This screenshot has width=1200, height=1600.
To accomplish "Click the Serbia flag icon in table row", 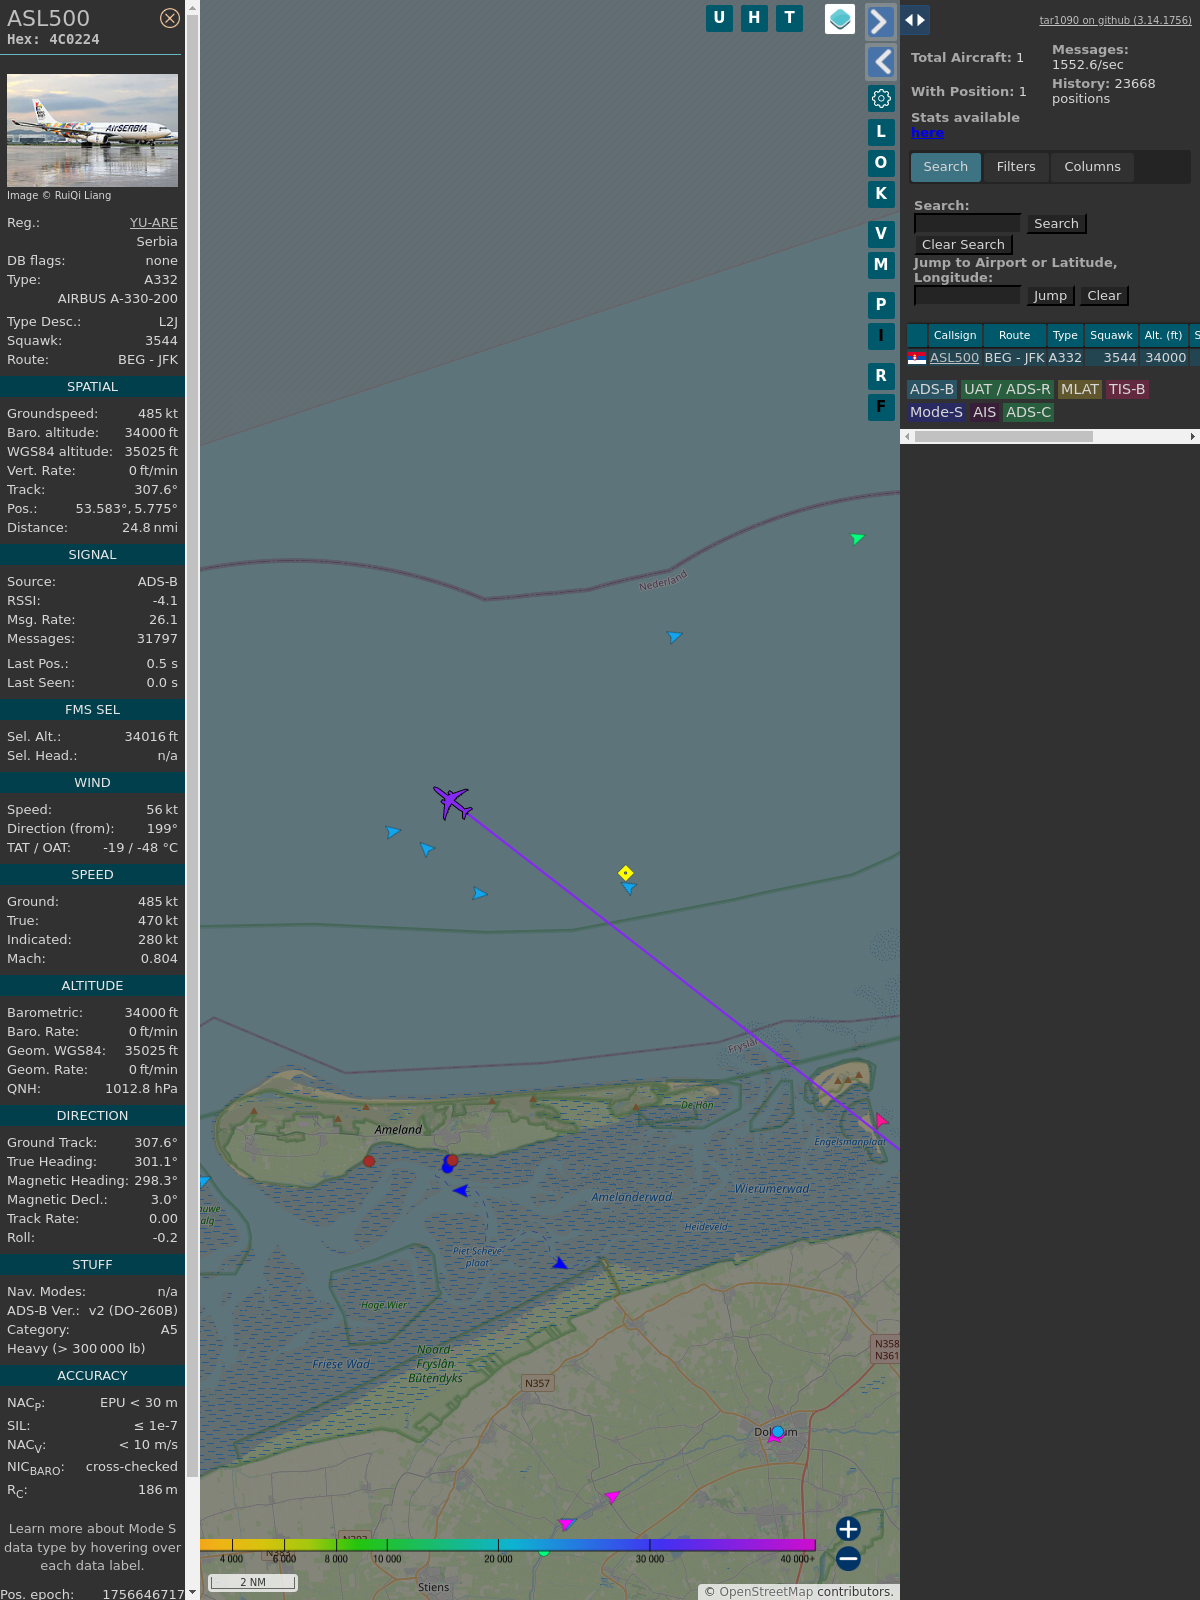I will pos(917,358).
